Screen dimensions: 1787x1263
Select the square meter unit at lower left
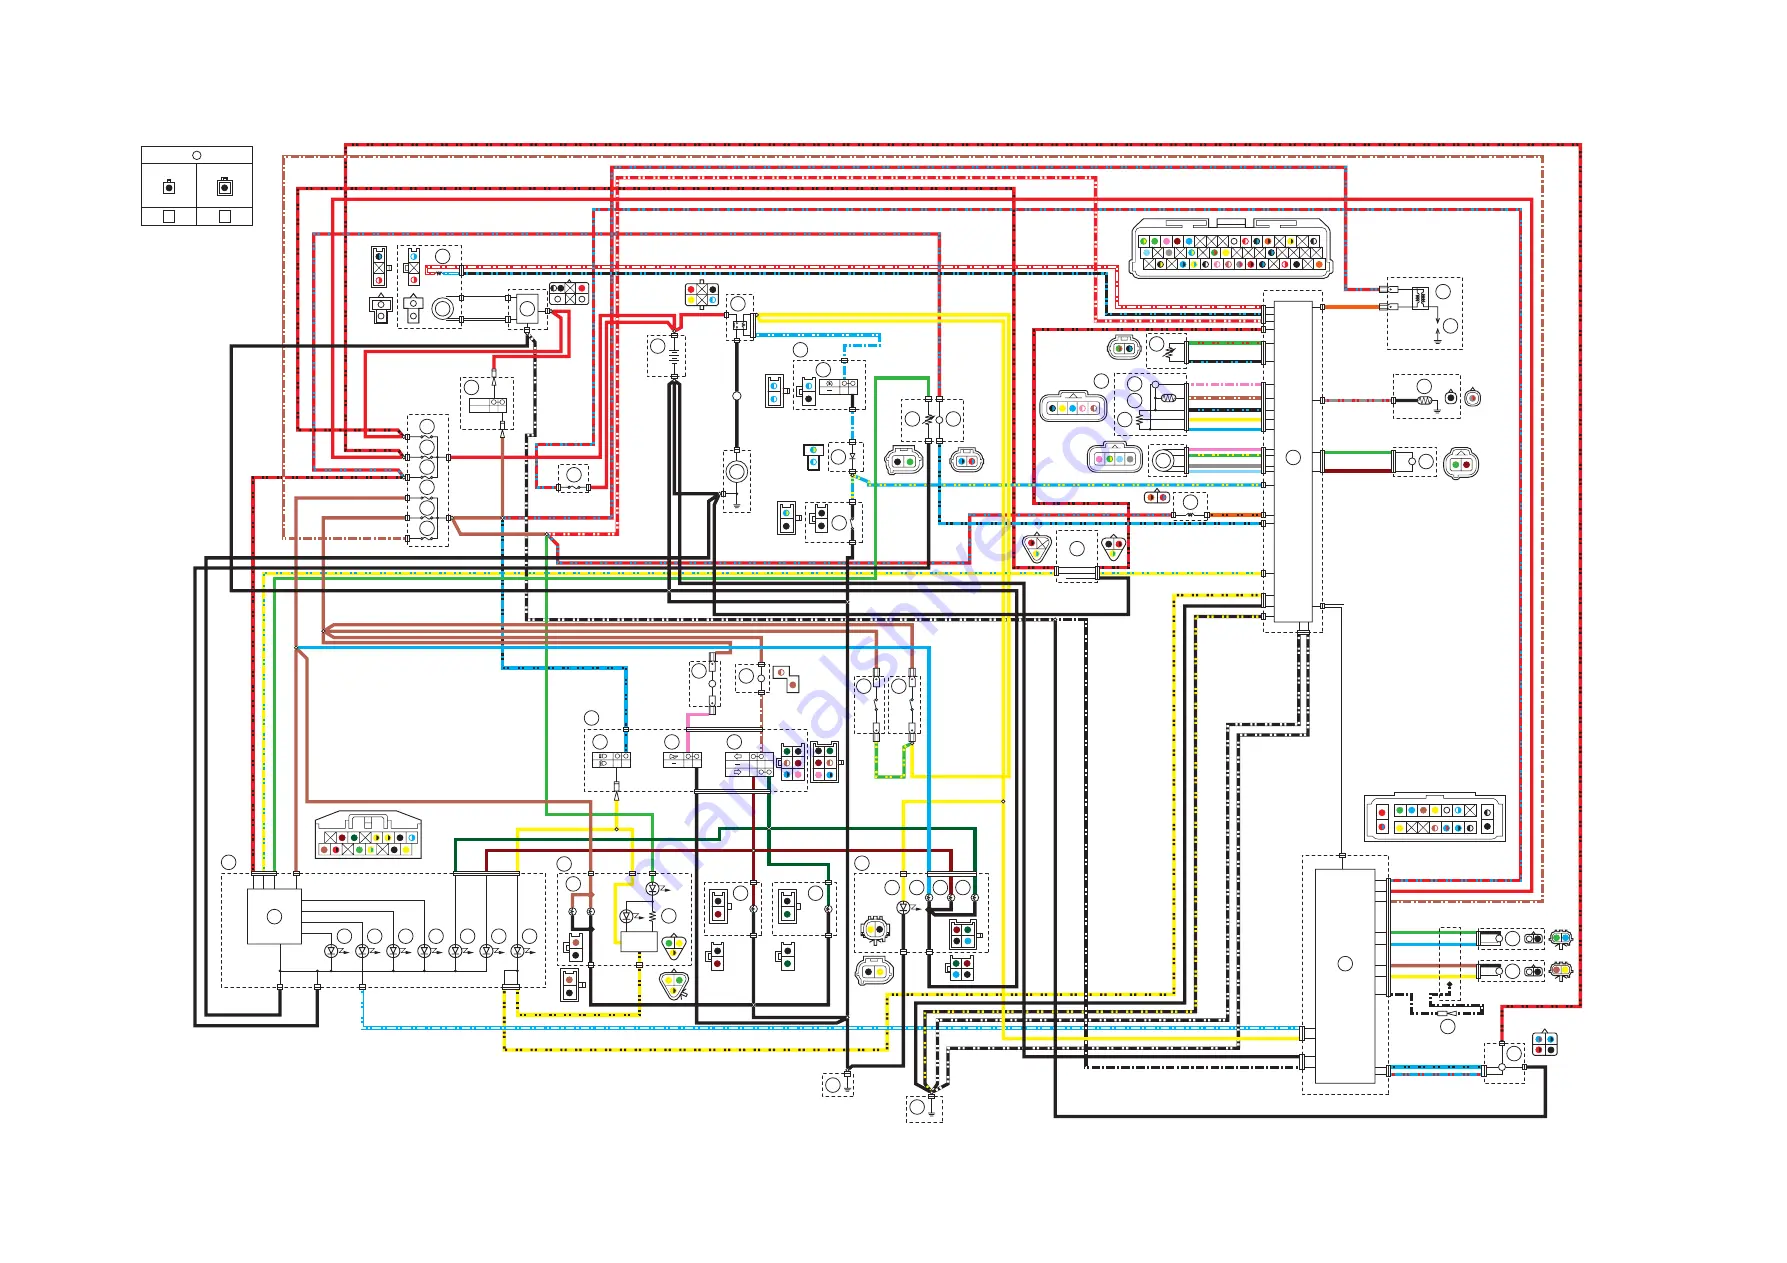click(274, 916)
